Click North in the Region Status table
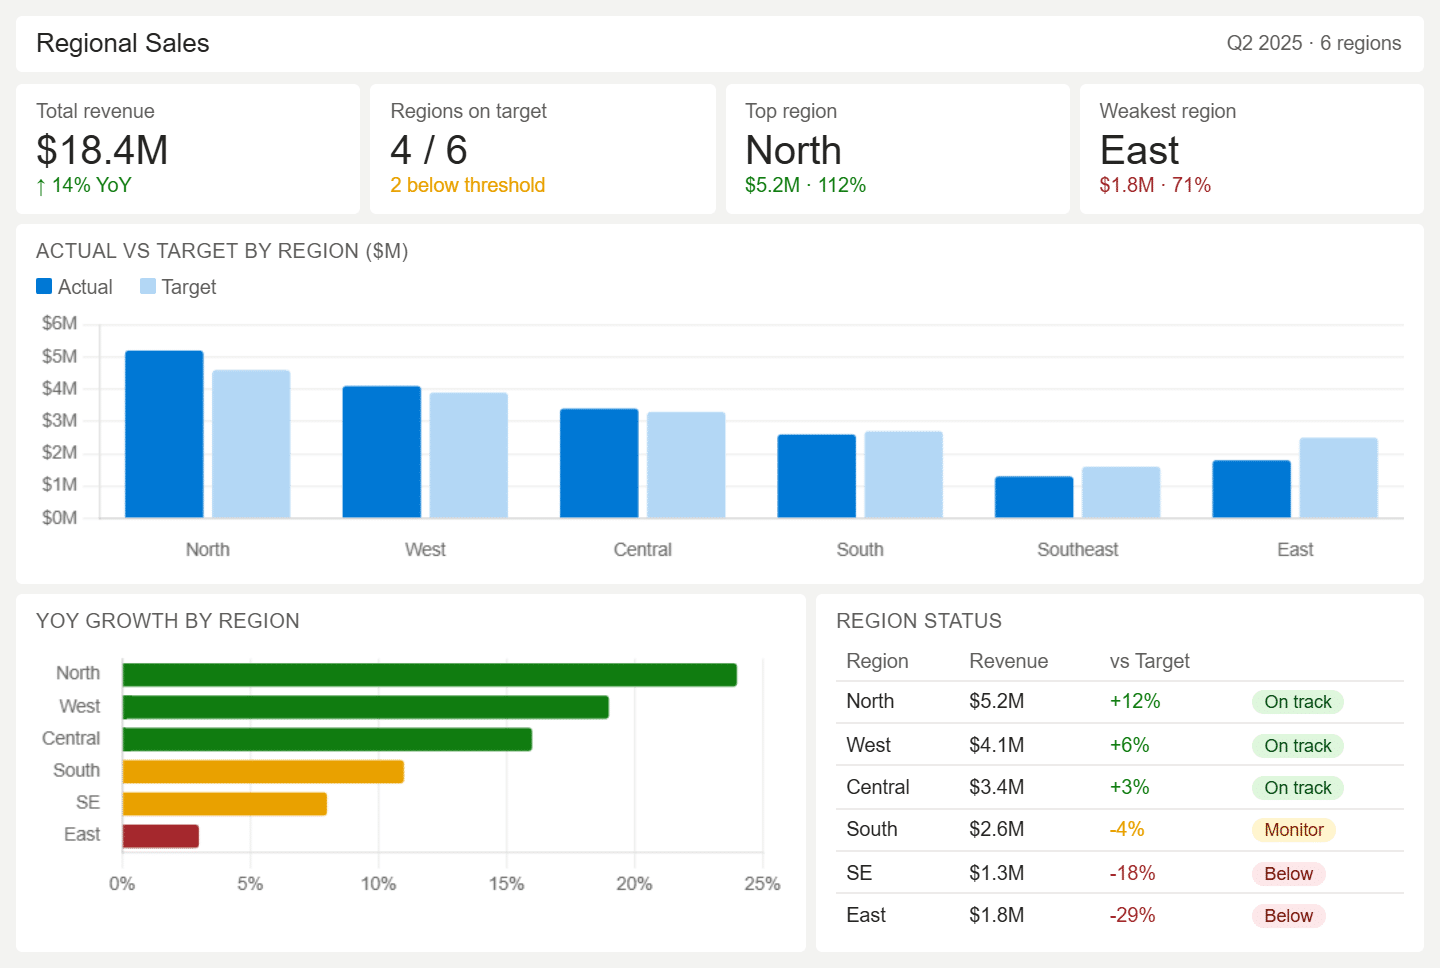1440x968 pixels. [870, 701]
